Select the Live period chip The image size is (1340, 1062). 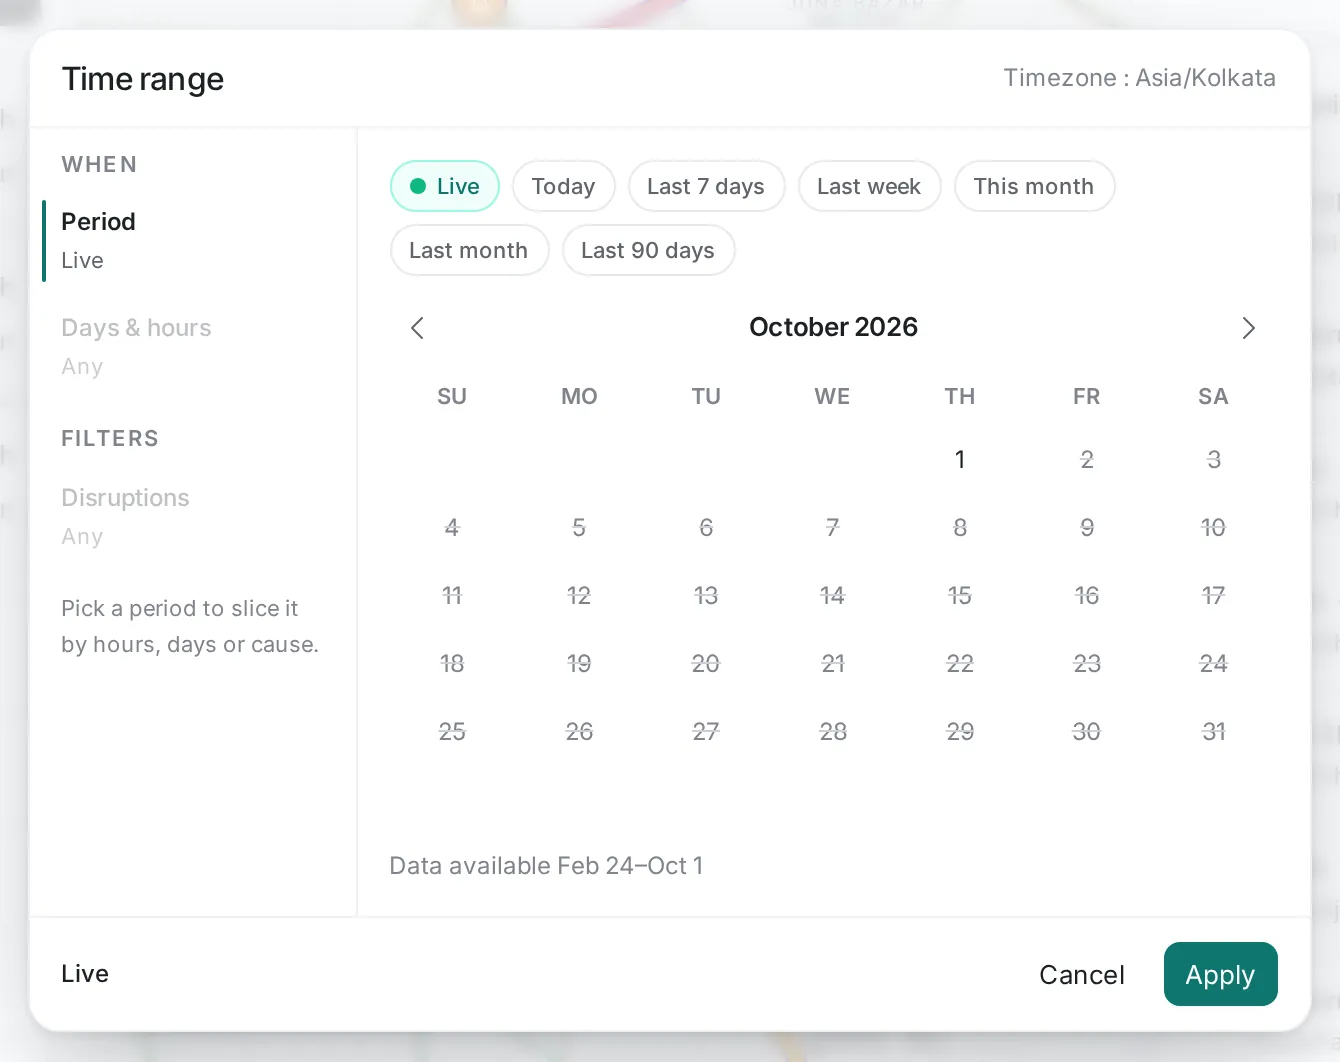click(445, 186)
